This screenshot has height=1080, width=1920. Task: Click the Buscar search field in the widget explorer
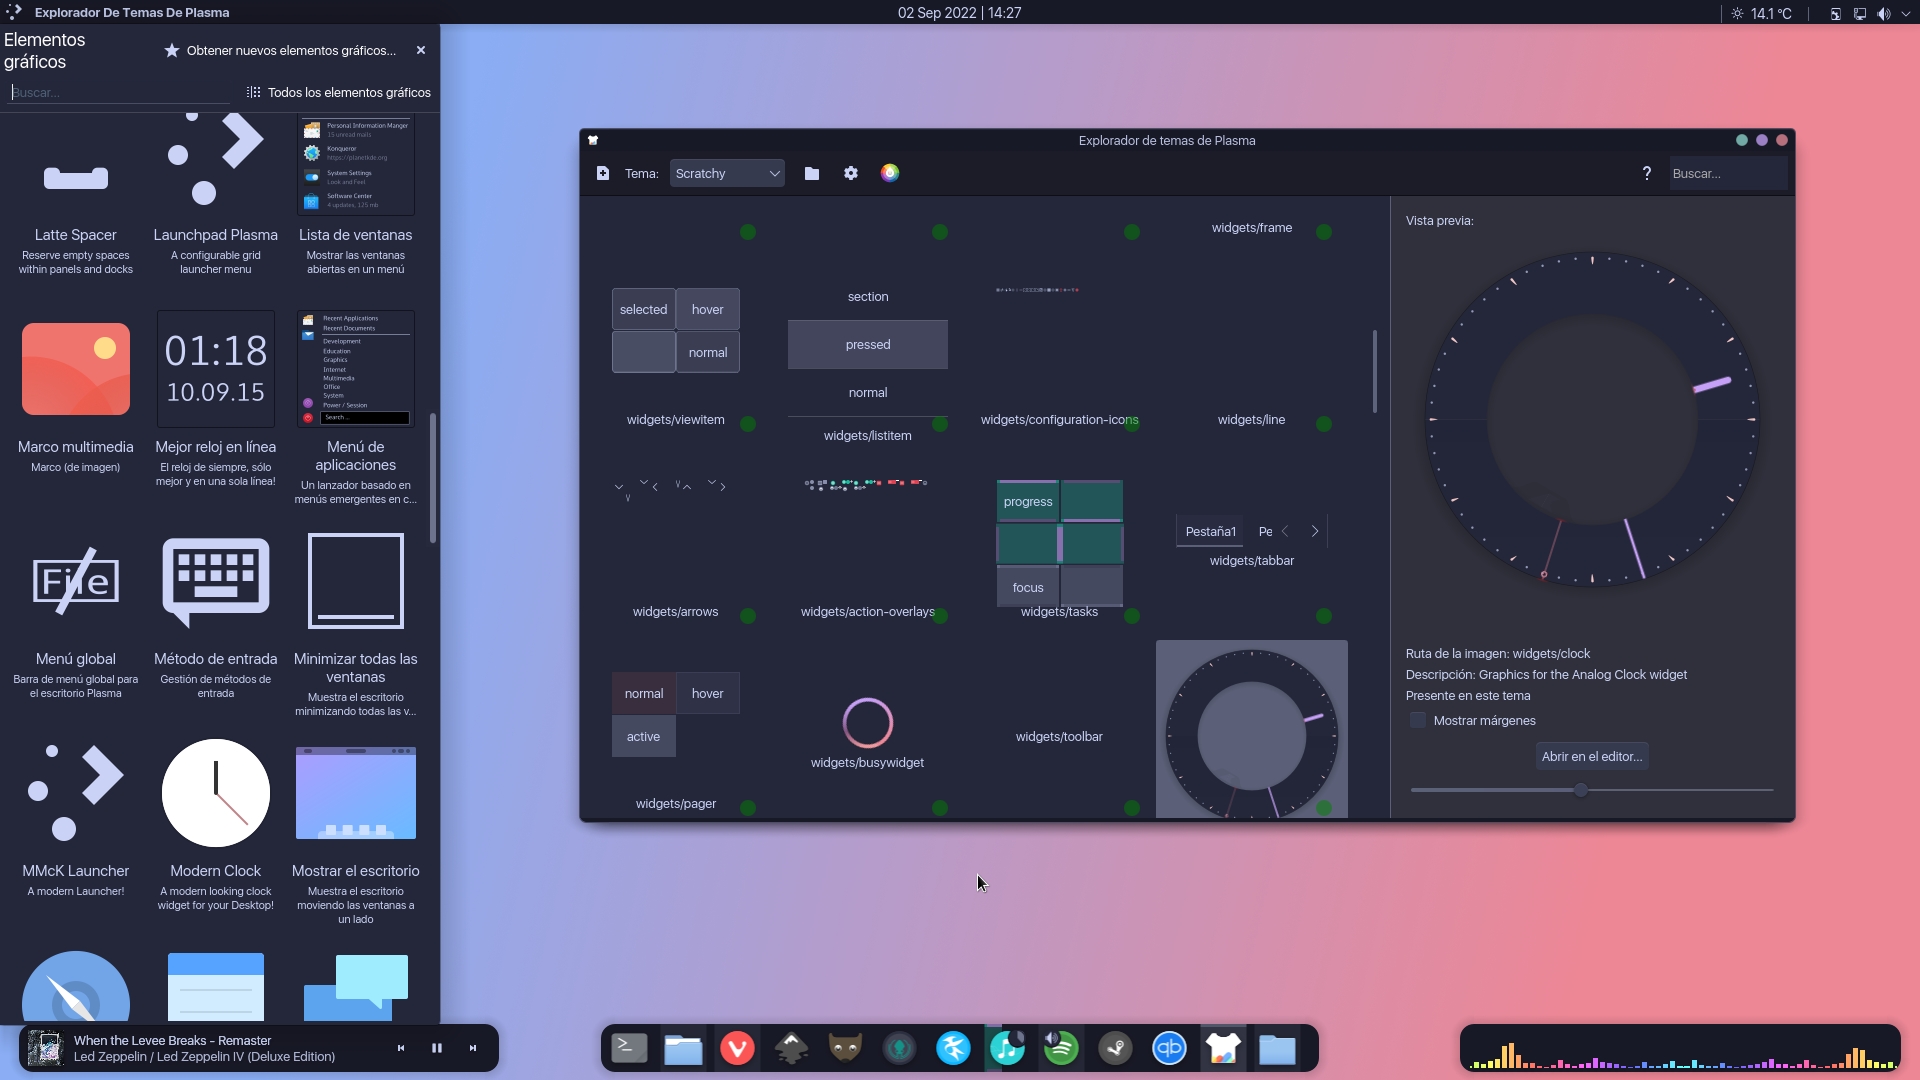(117, 92)
